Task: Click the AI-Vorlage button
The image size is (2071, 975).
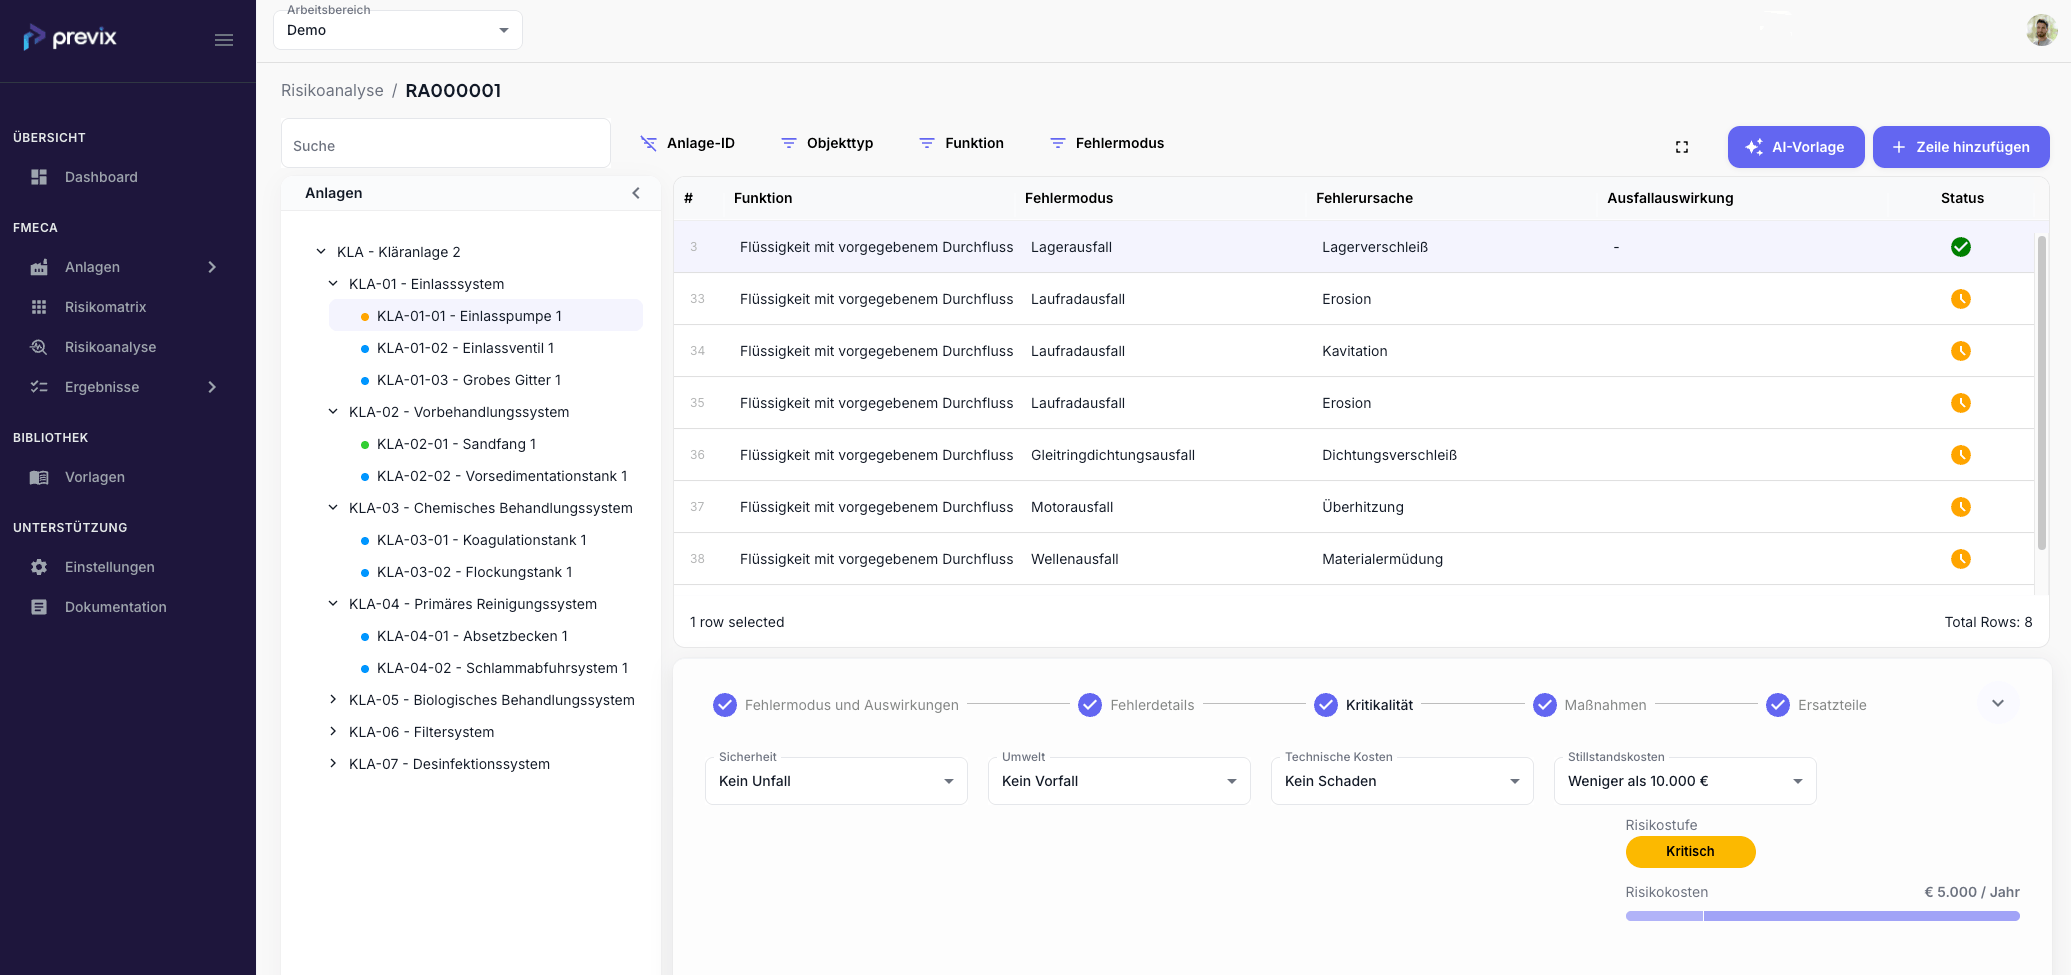Action: 1795,147
